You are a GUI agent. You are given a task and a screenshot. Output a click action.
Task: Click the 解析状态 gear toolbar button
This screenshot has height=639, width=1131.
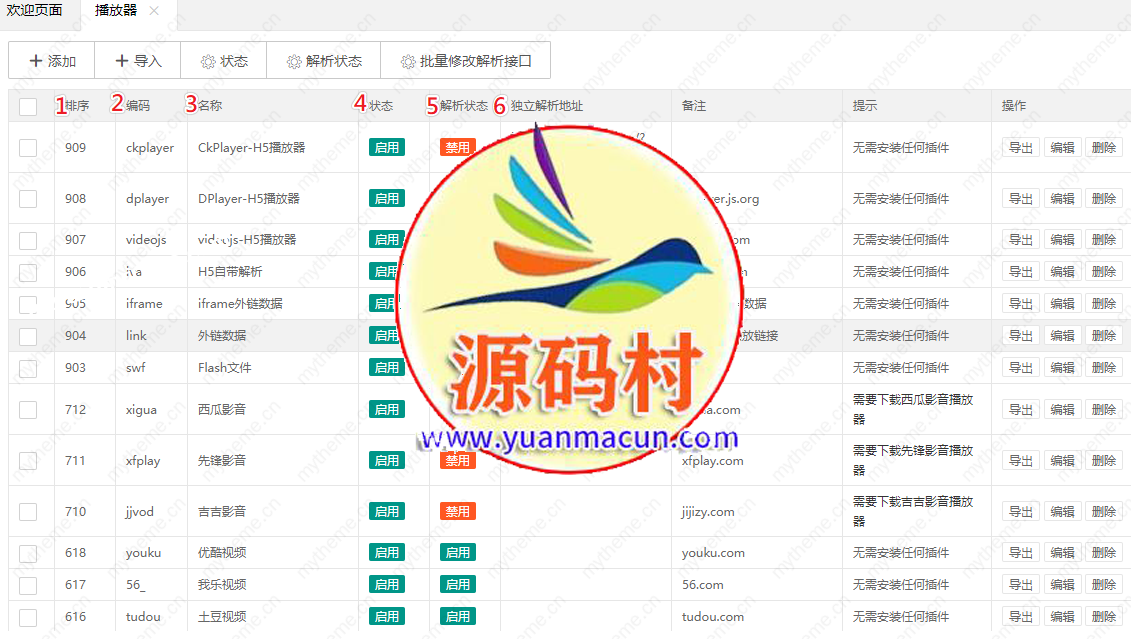pyautogui.click(x=324, y=61)
